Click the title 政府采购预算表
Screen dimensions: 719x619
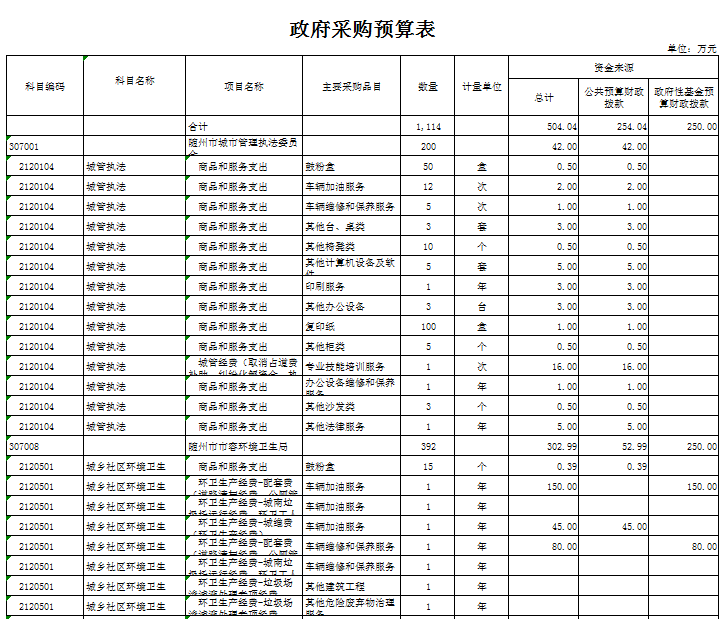coord(362,29)
